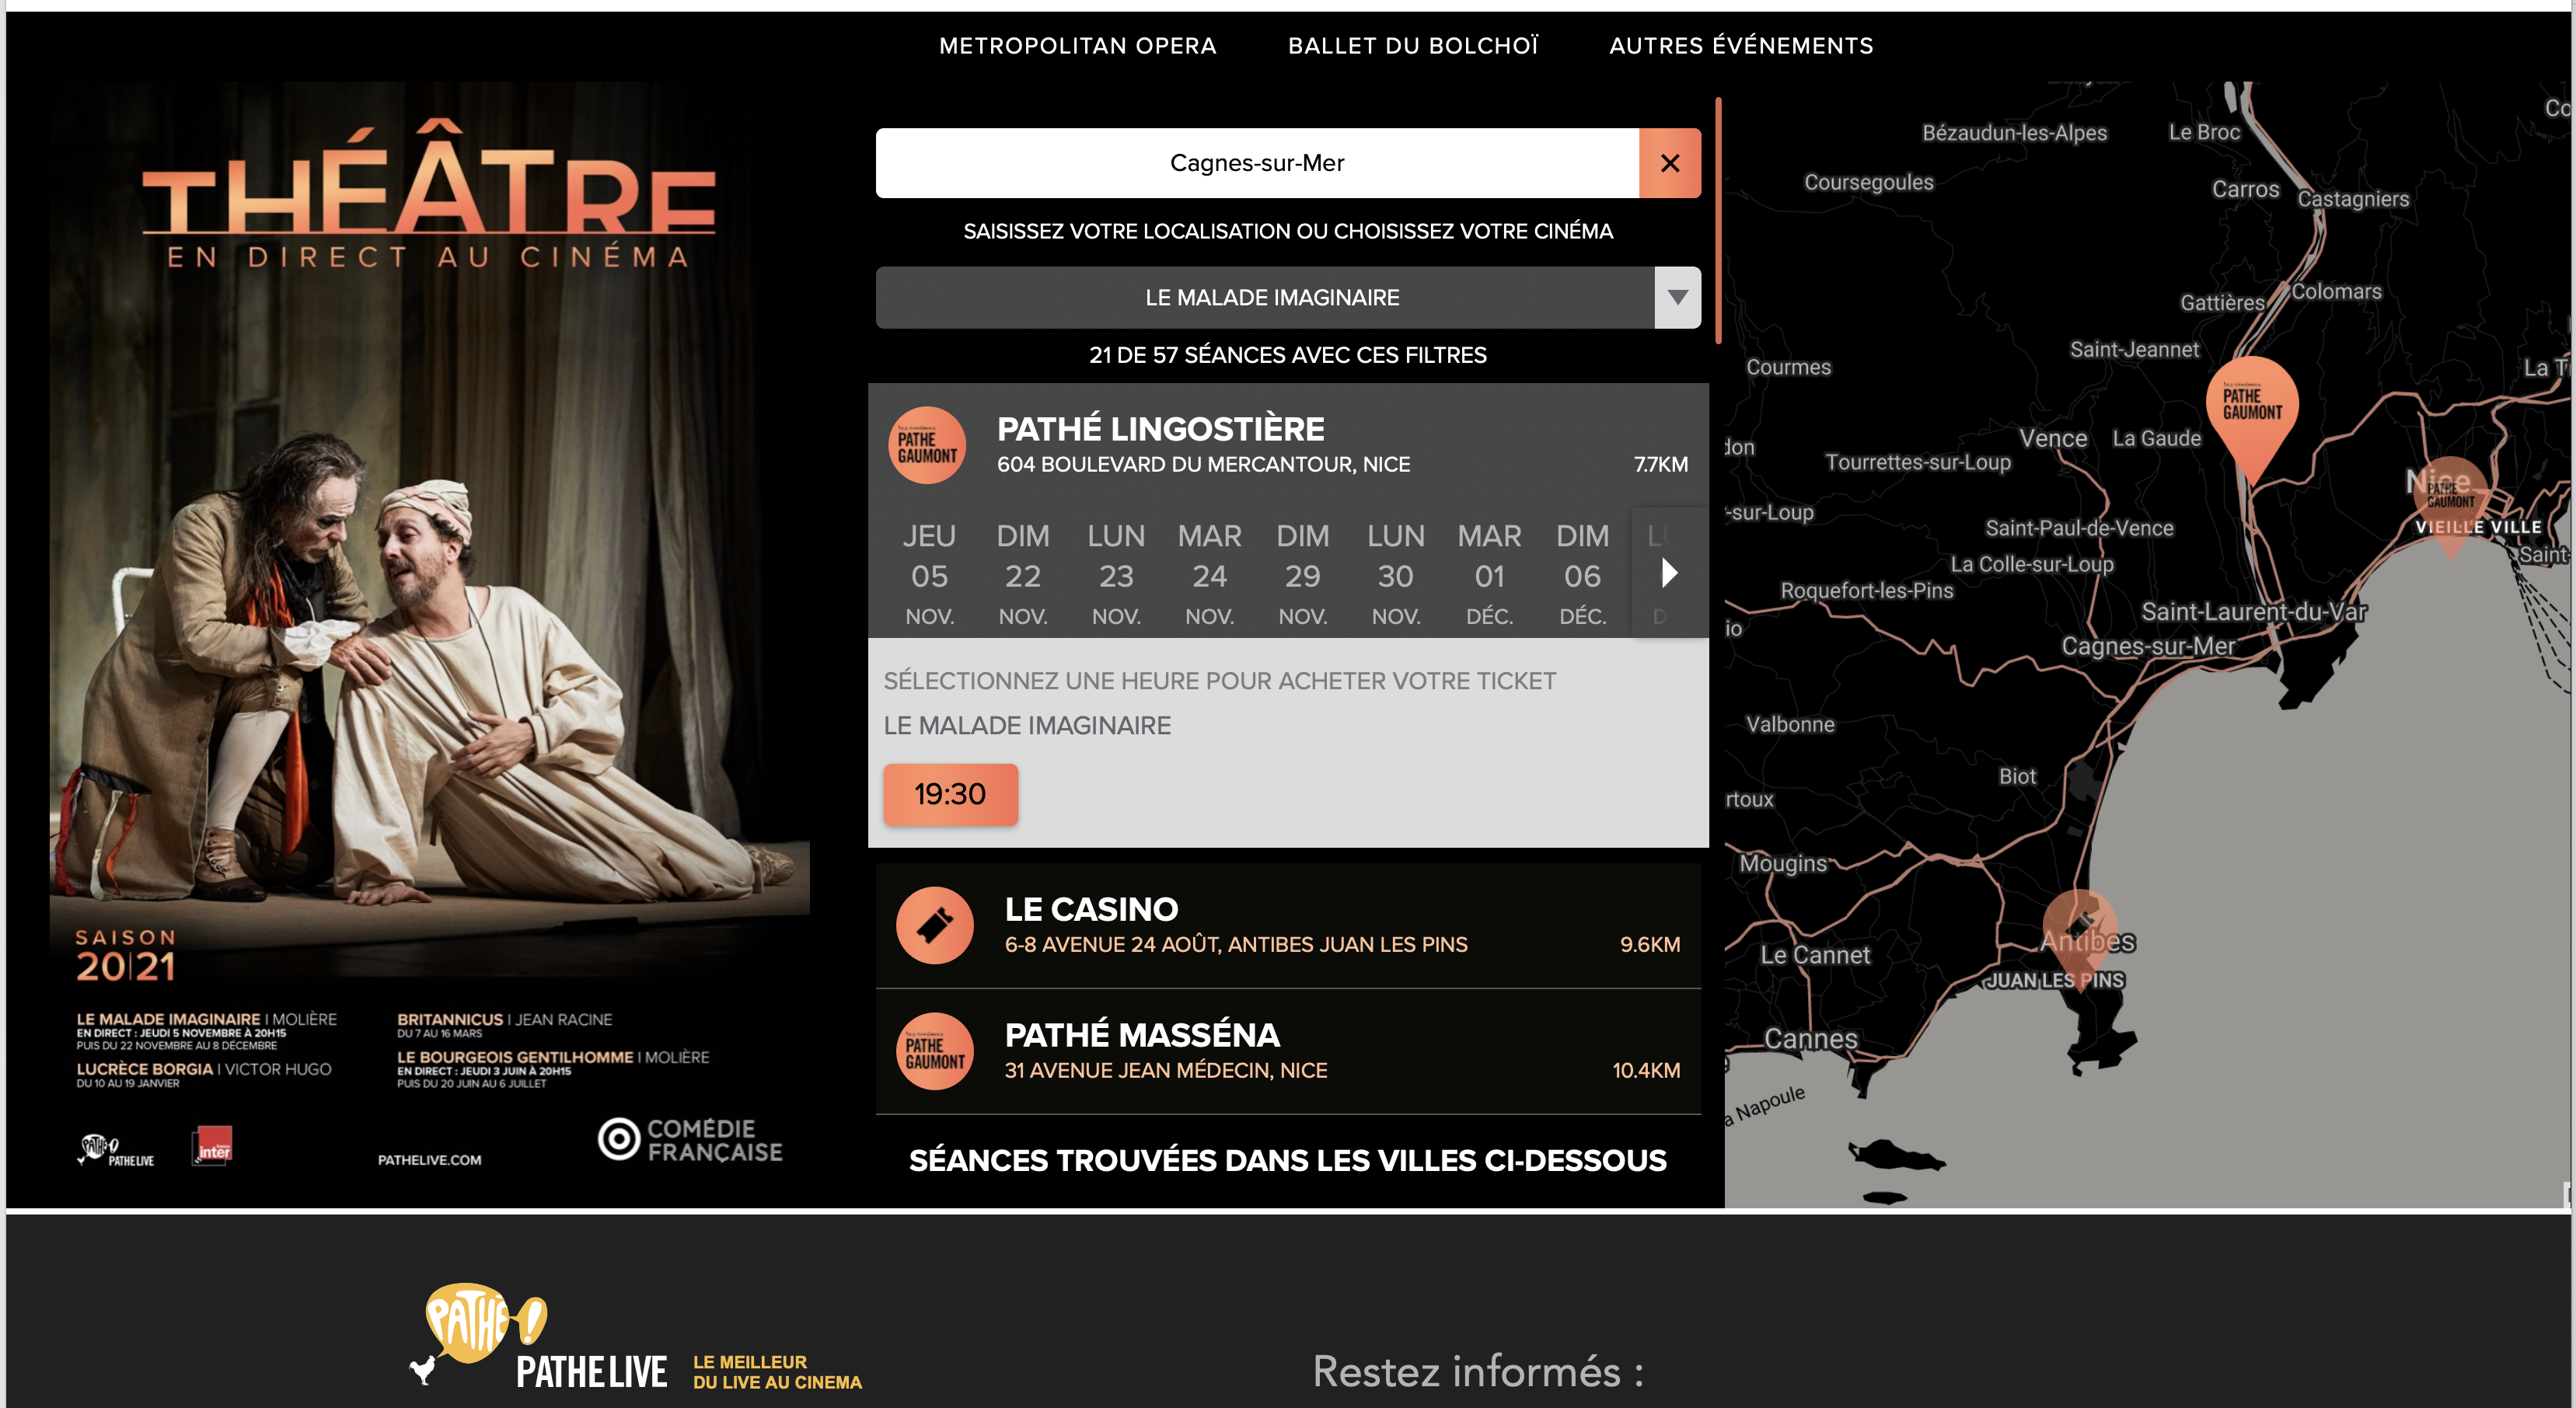Clear the Cagnes-sur-Mer location search
This screenshot has height=1408, width=2576.
(x=1669, y=163)
